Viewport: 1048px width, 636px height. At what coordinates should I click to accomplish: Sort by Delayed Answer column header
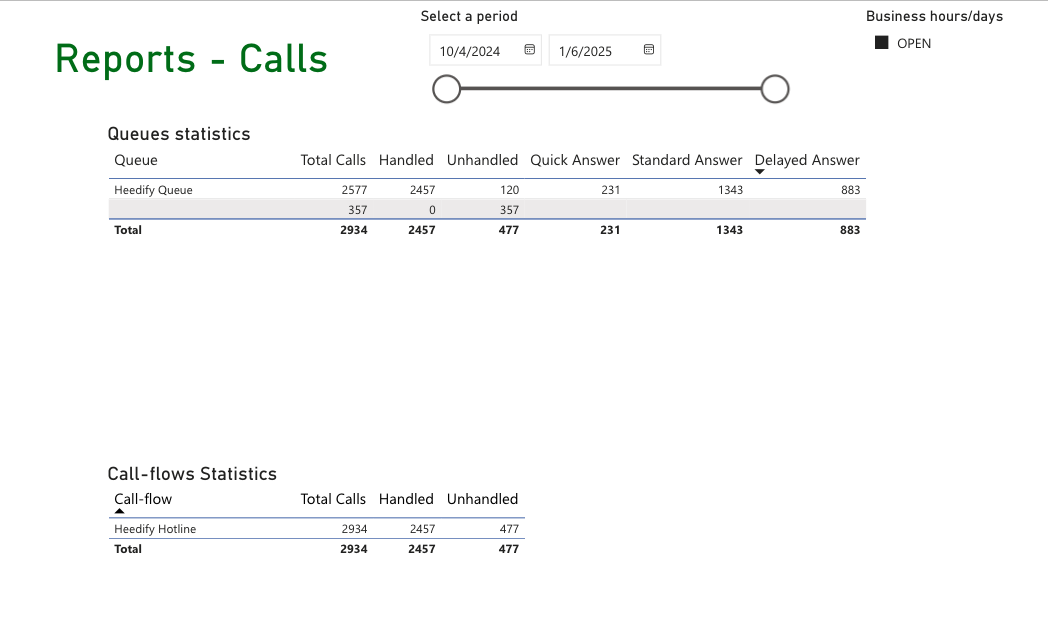click(x=807, y=160)
